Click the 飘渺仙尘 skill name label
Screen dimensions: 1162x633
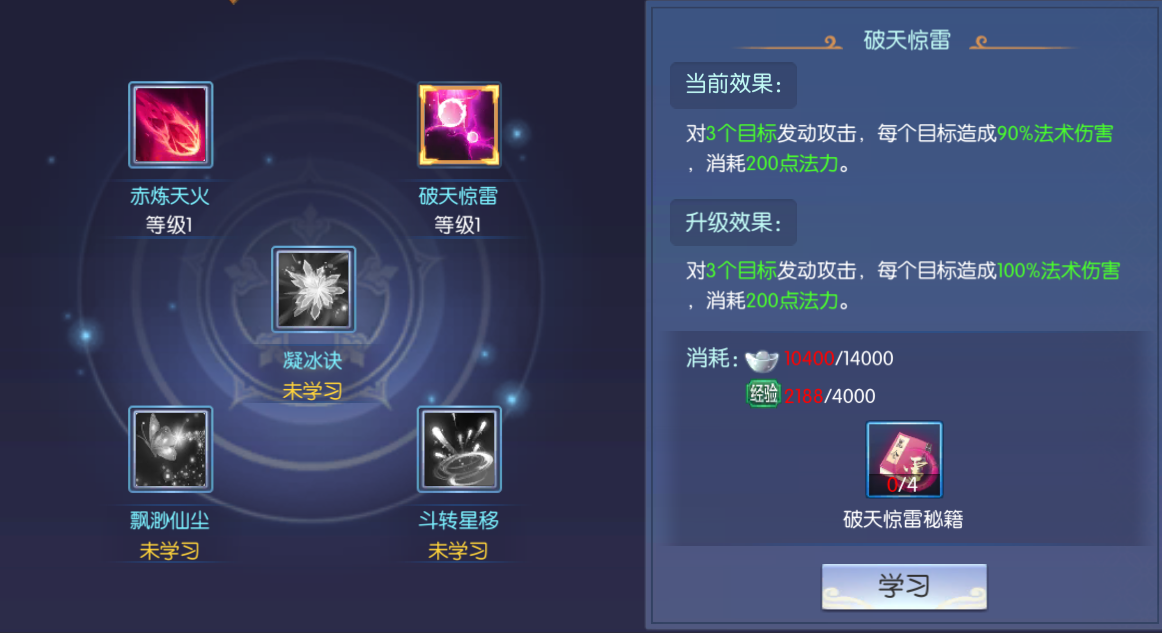[170, 520]
